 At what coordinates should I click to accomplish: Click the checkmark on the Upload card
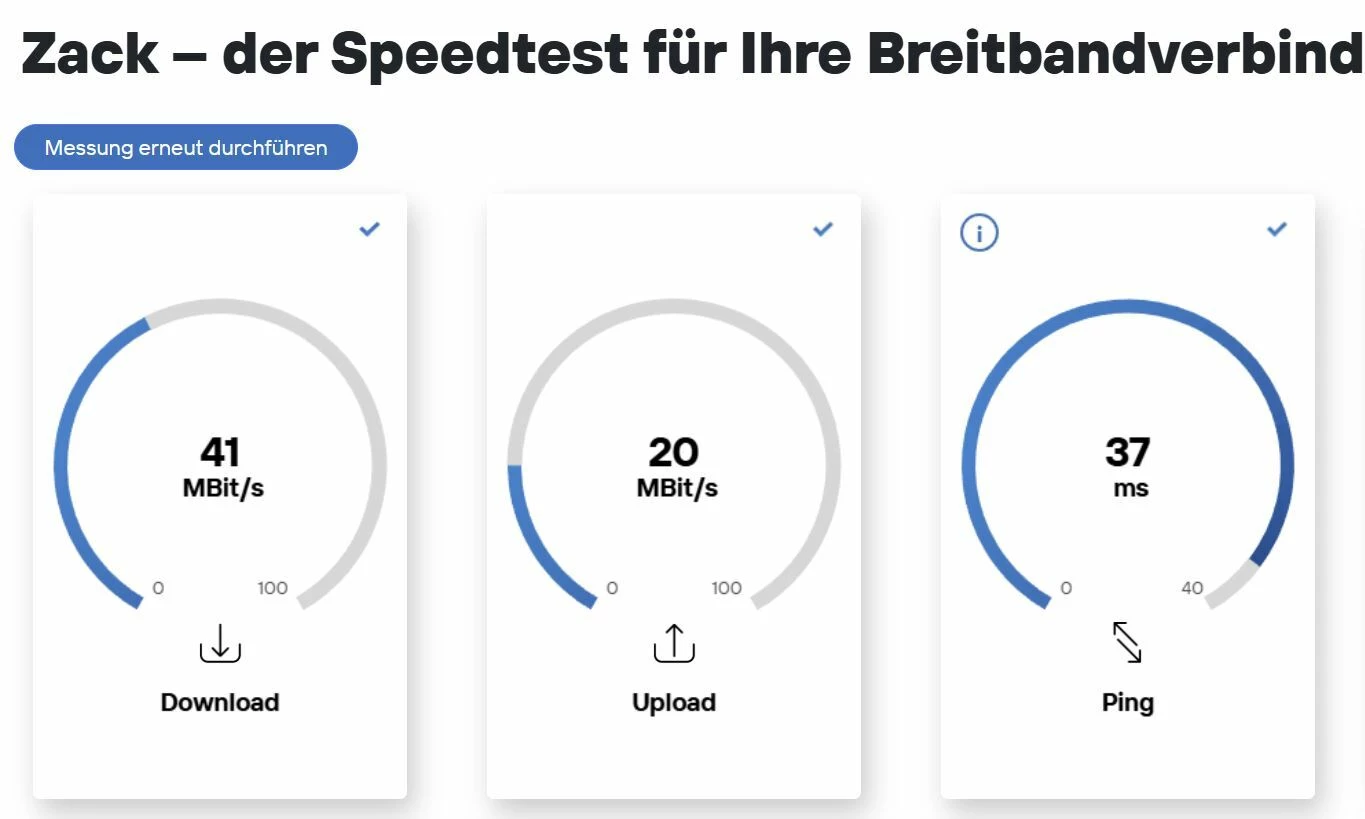click(x=823, y=229)
